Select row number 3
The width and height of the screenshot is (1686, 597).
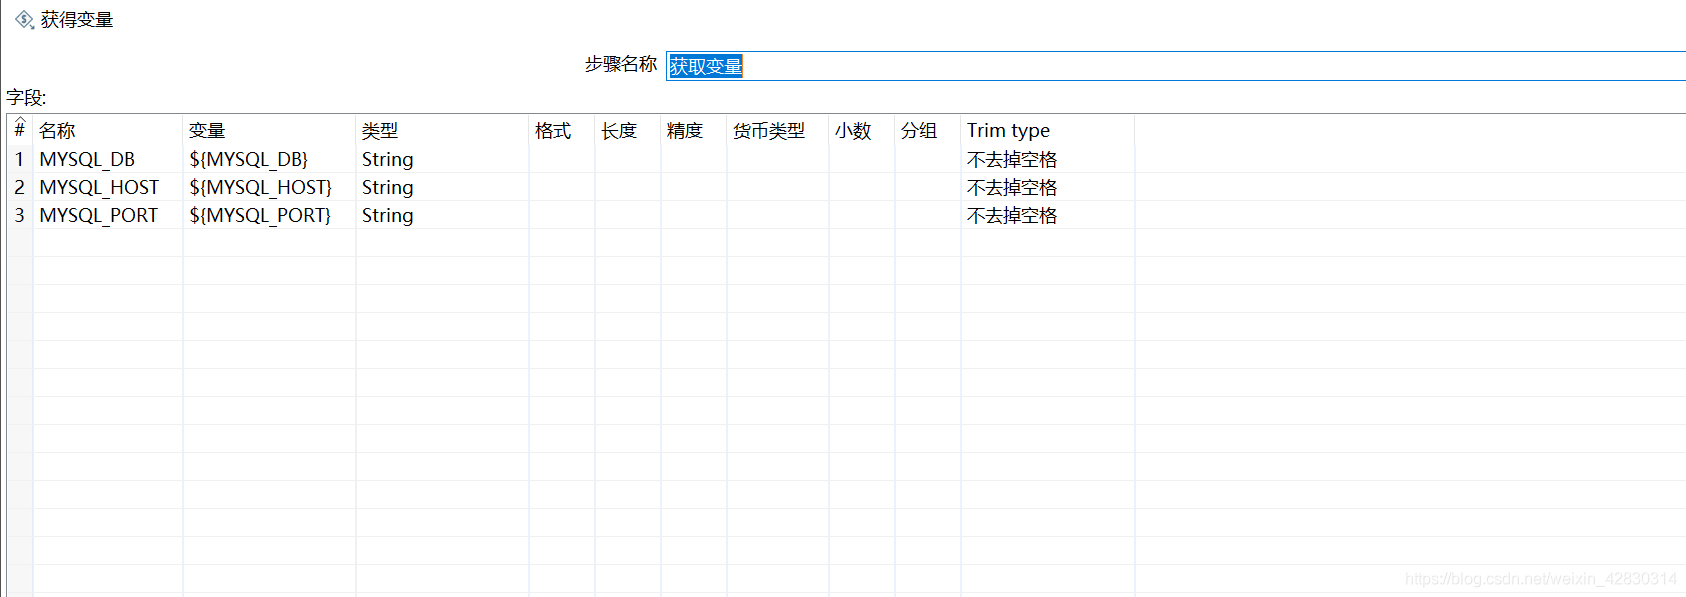pyautogui.click(x=20, y=215)
